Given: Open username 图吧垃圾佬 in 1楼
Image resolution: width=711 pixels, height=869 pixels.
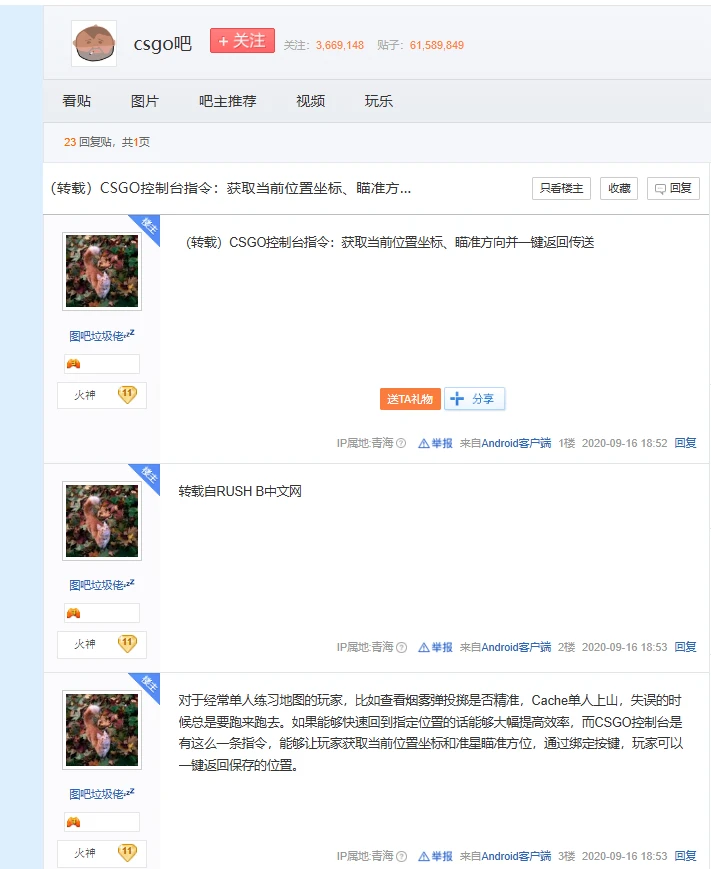Looking at the screenshot, I should click(102, 336).
